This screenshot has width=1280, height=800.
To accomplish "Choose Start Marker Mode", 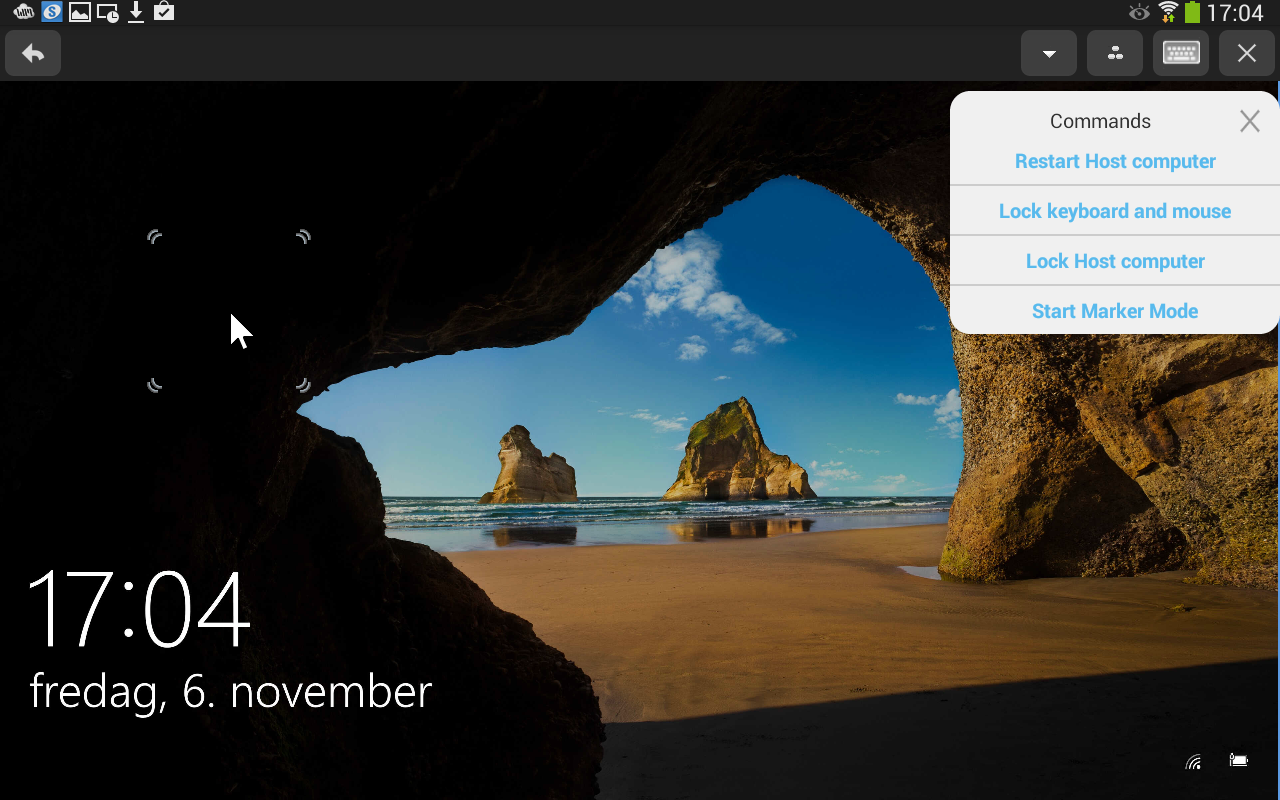I will coord(1115,311).
